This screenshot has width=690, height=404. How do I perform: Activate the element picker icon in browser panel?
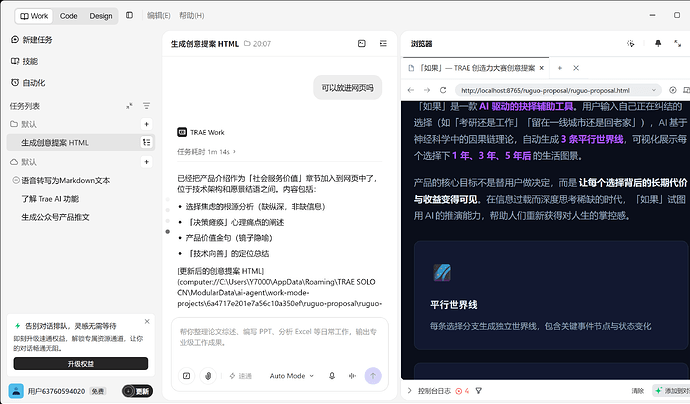pyautogui.click(x=631, y=43)
